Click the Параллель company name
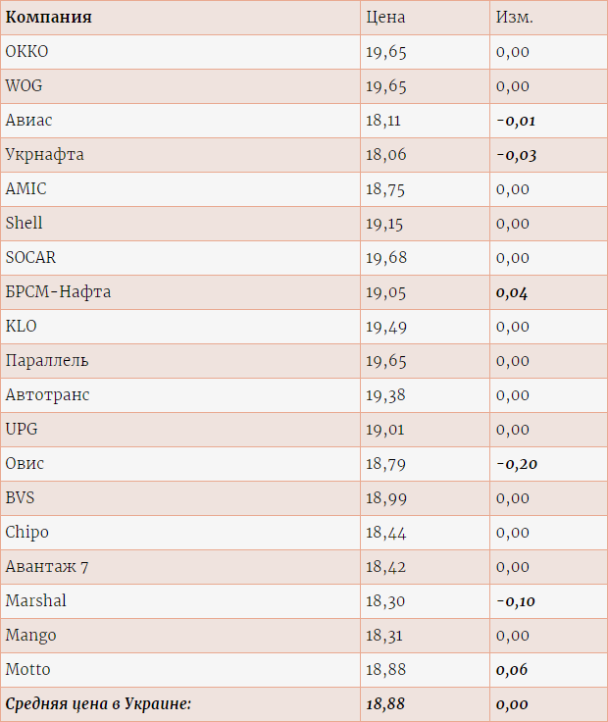 point(47,361)
